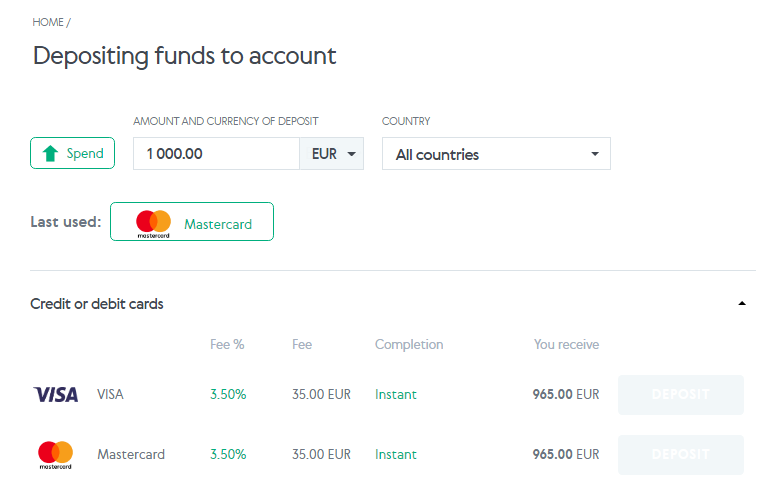
Task: Click the VISA row name text
Action: (x=110, y=394)
